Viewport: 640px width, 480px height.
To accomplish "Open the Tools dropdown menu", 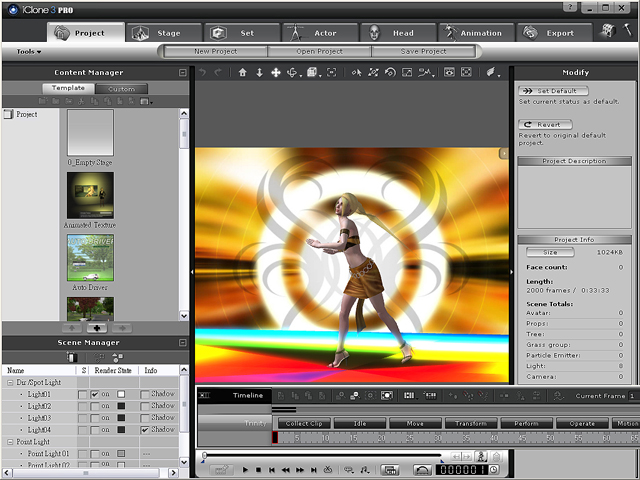I will coord(29,51).
